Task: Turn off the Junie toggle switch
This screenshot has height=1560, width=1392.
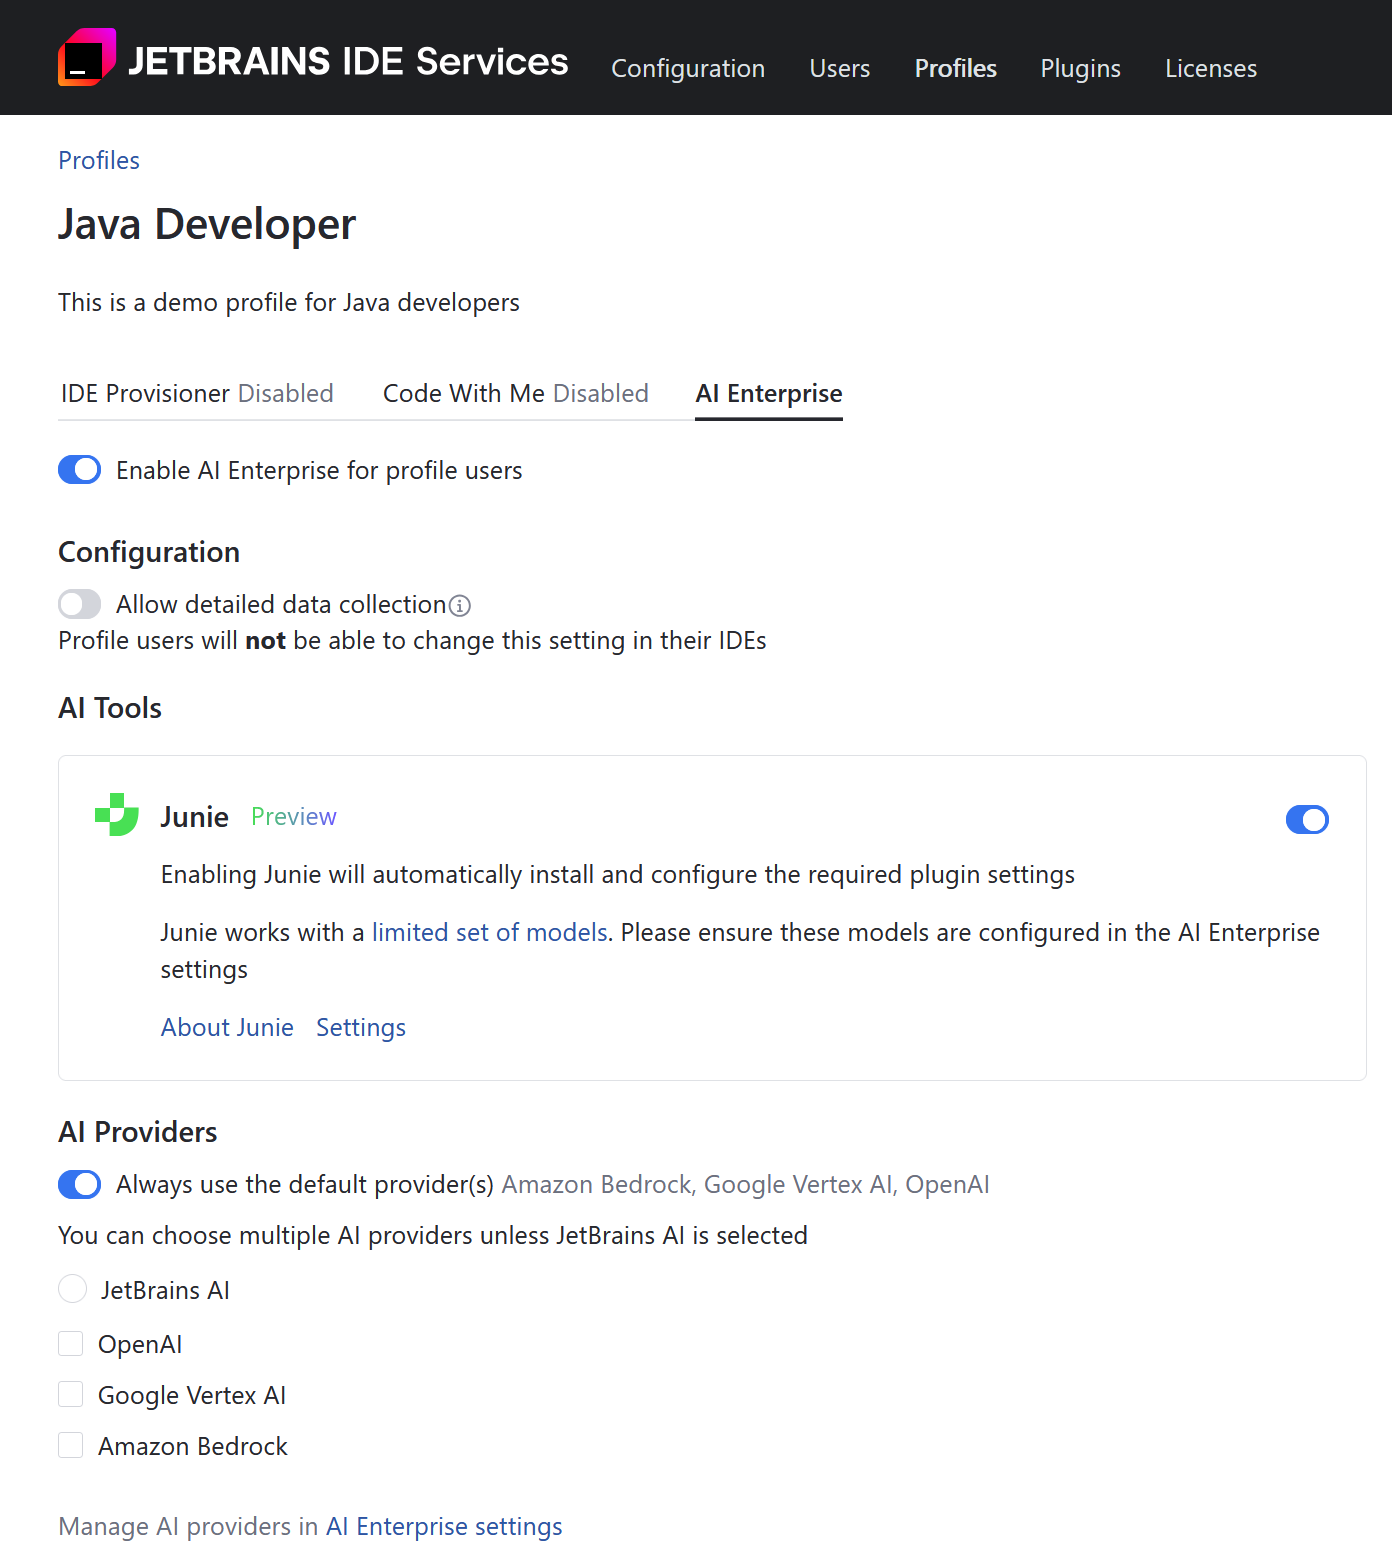Action: (x=1307, y=820)
